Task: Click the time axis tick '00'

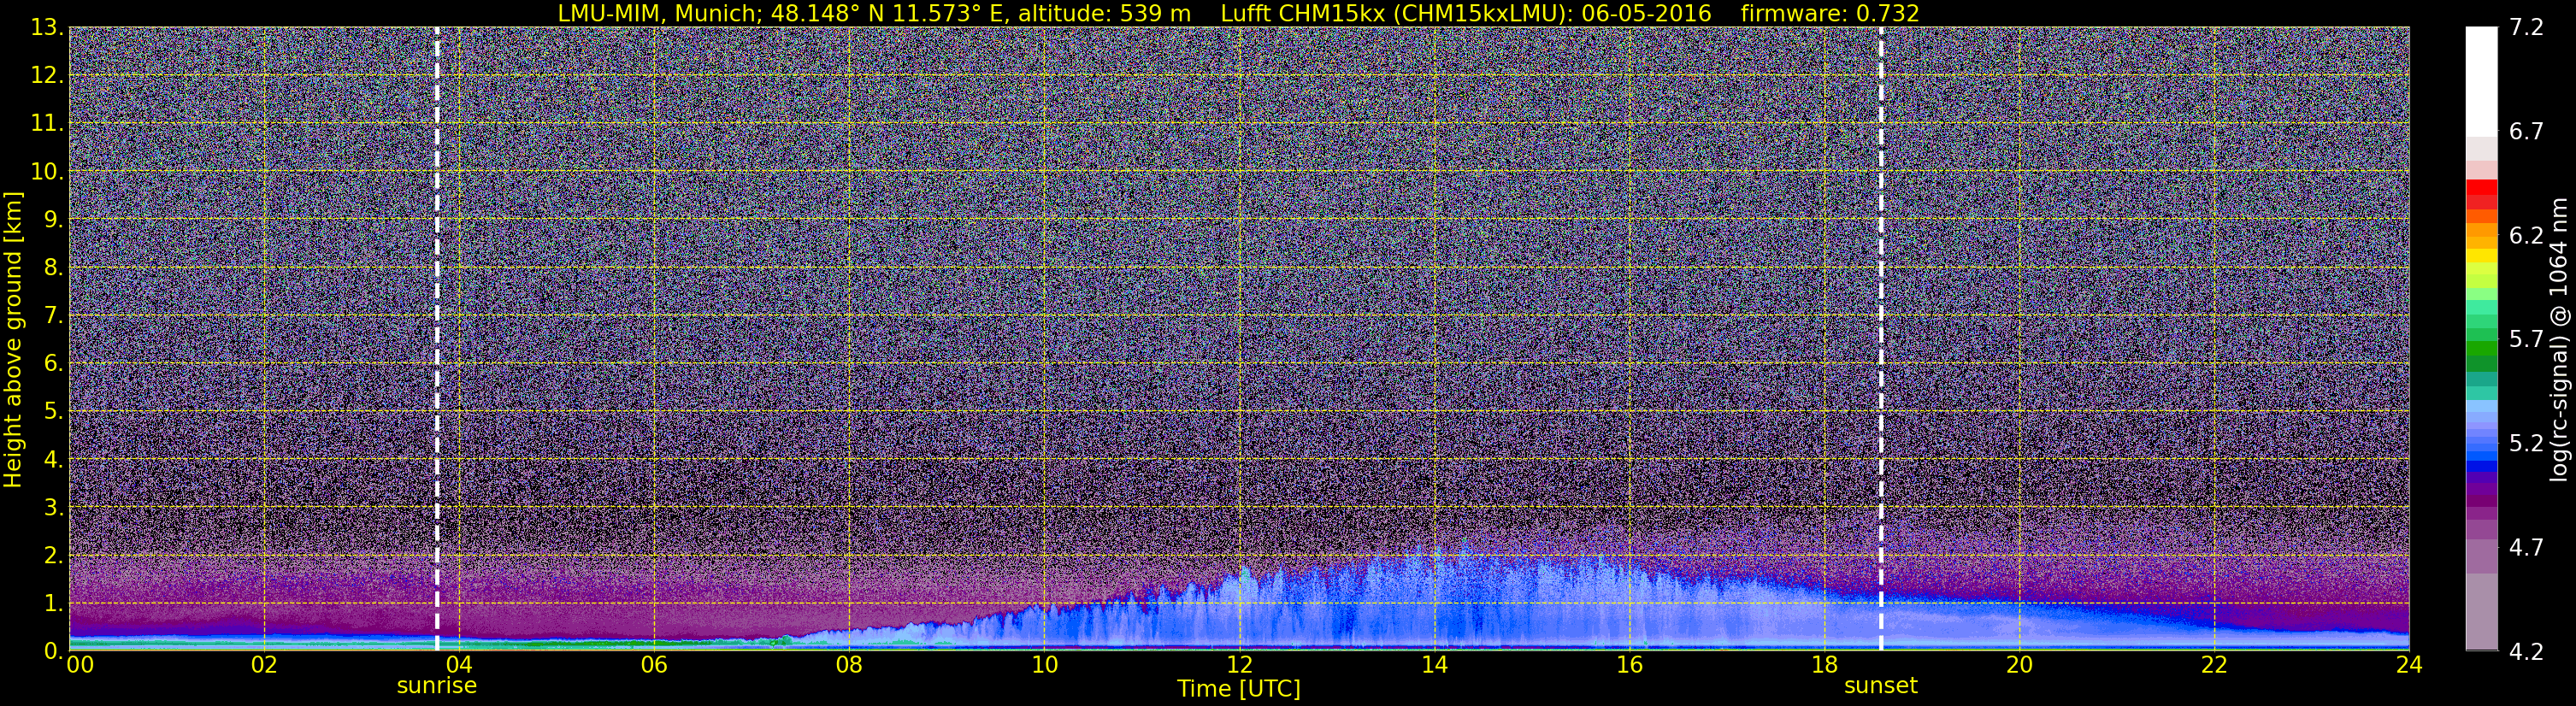Action: [80, 665]
